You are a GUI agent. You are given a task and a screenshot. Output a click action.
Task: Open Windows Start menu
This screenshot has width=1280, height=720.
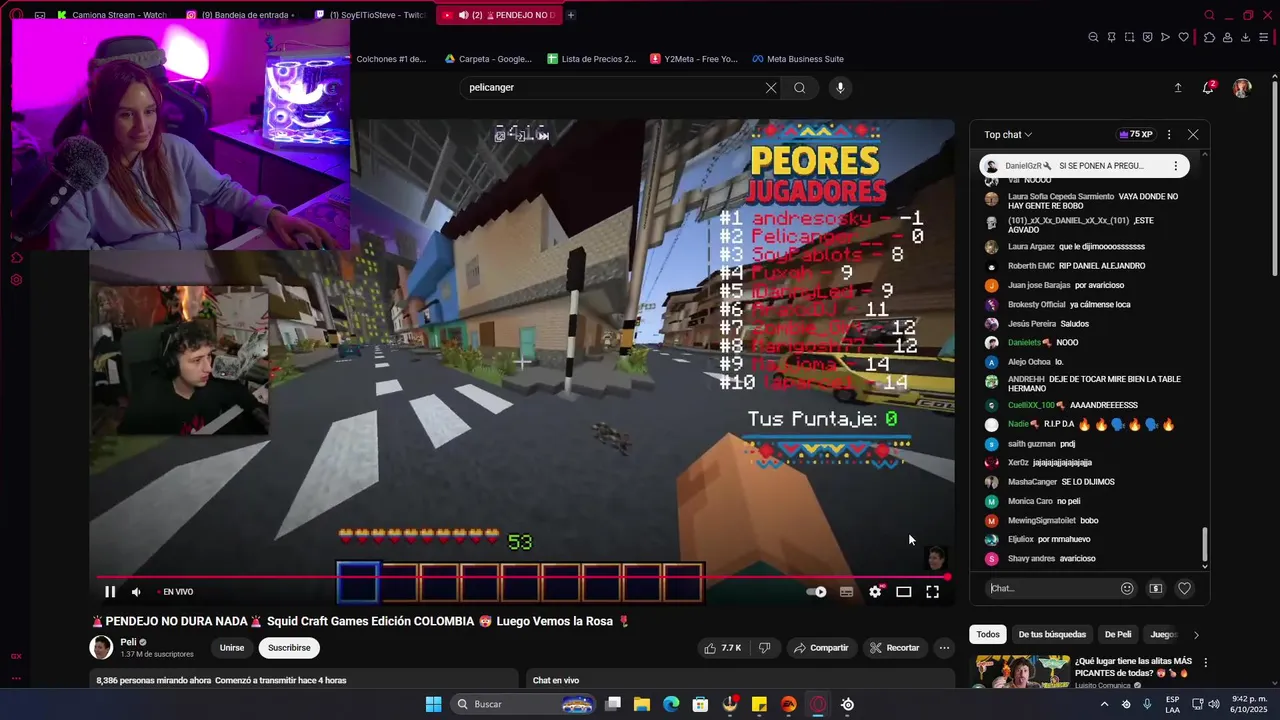point(433,704)
